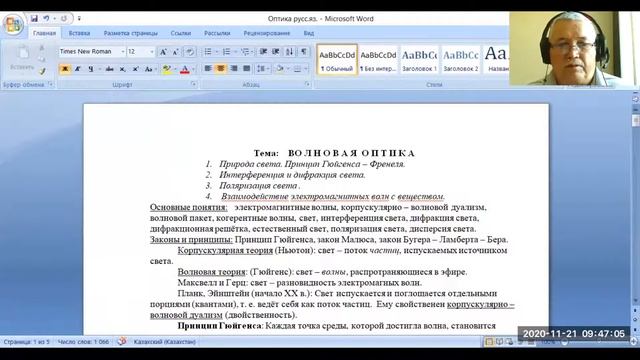Switch to the Рецензирование tab
The image size is (640, 360).
[267, 33]
